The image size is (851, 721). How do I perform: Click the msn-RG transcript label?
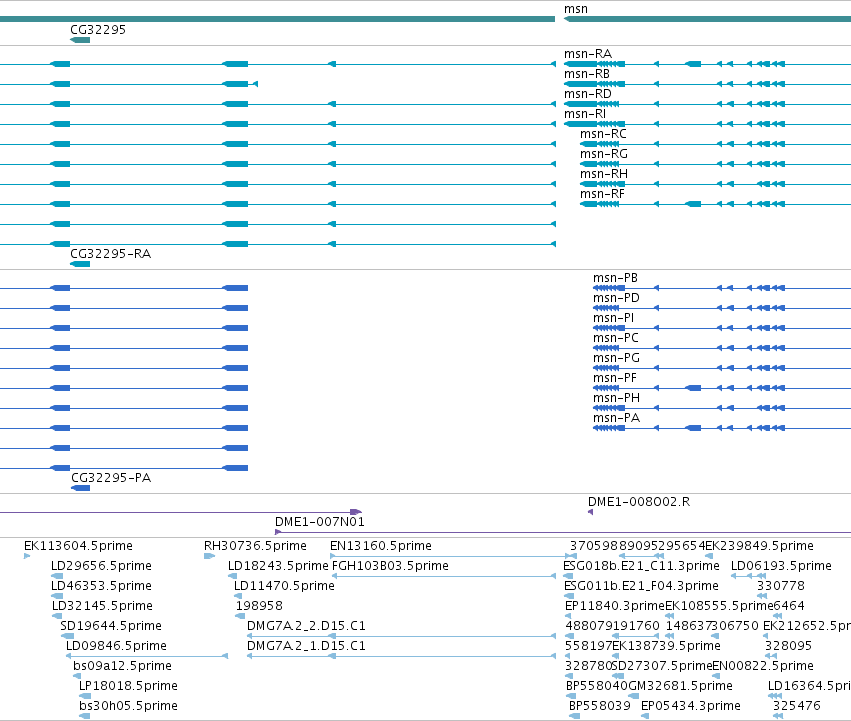click(x=604, y=154)
